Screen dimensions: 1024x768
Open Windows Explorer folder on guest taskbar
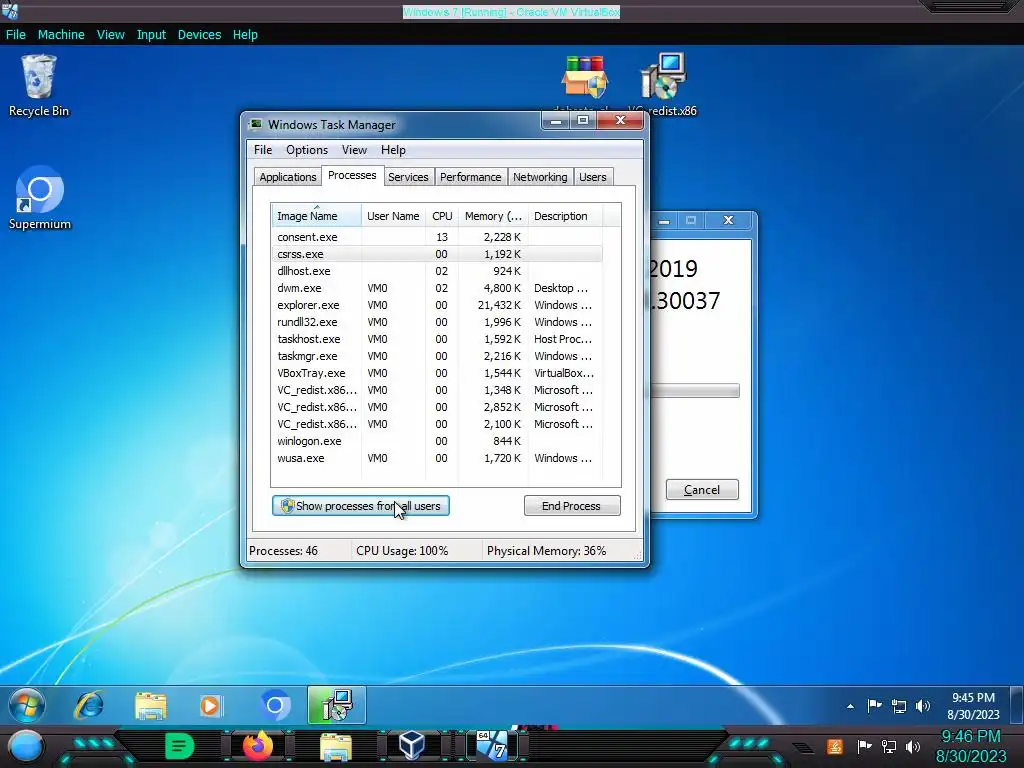pyautogui.click(x=151, y=705)
